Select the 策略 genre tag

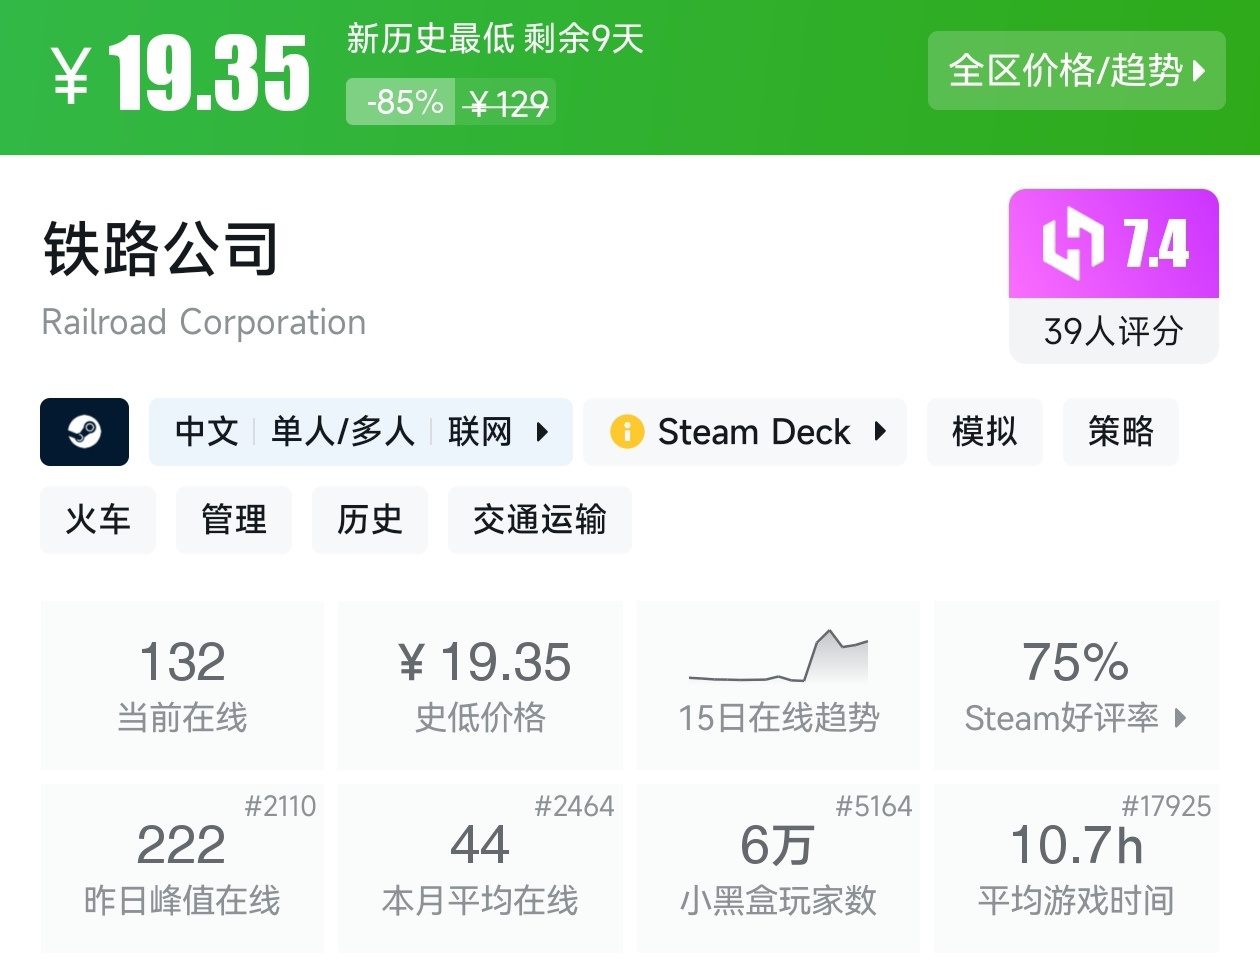pos(1120,432)
